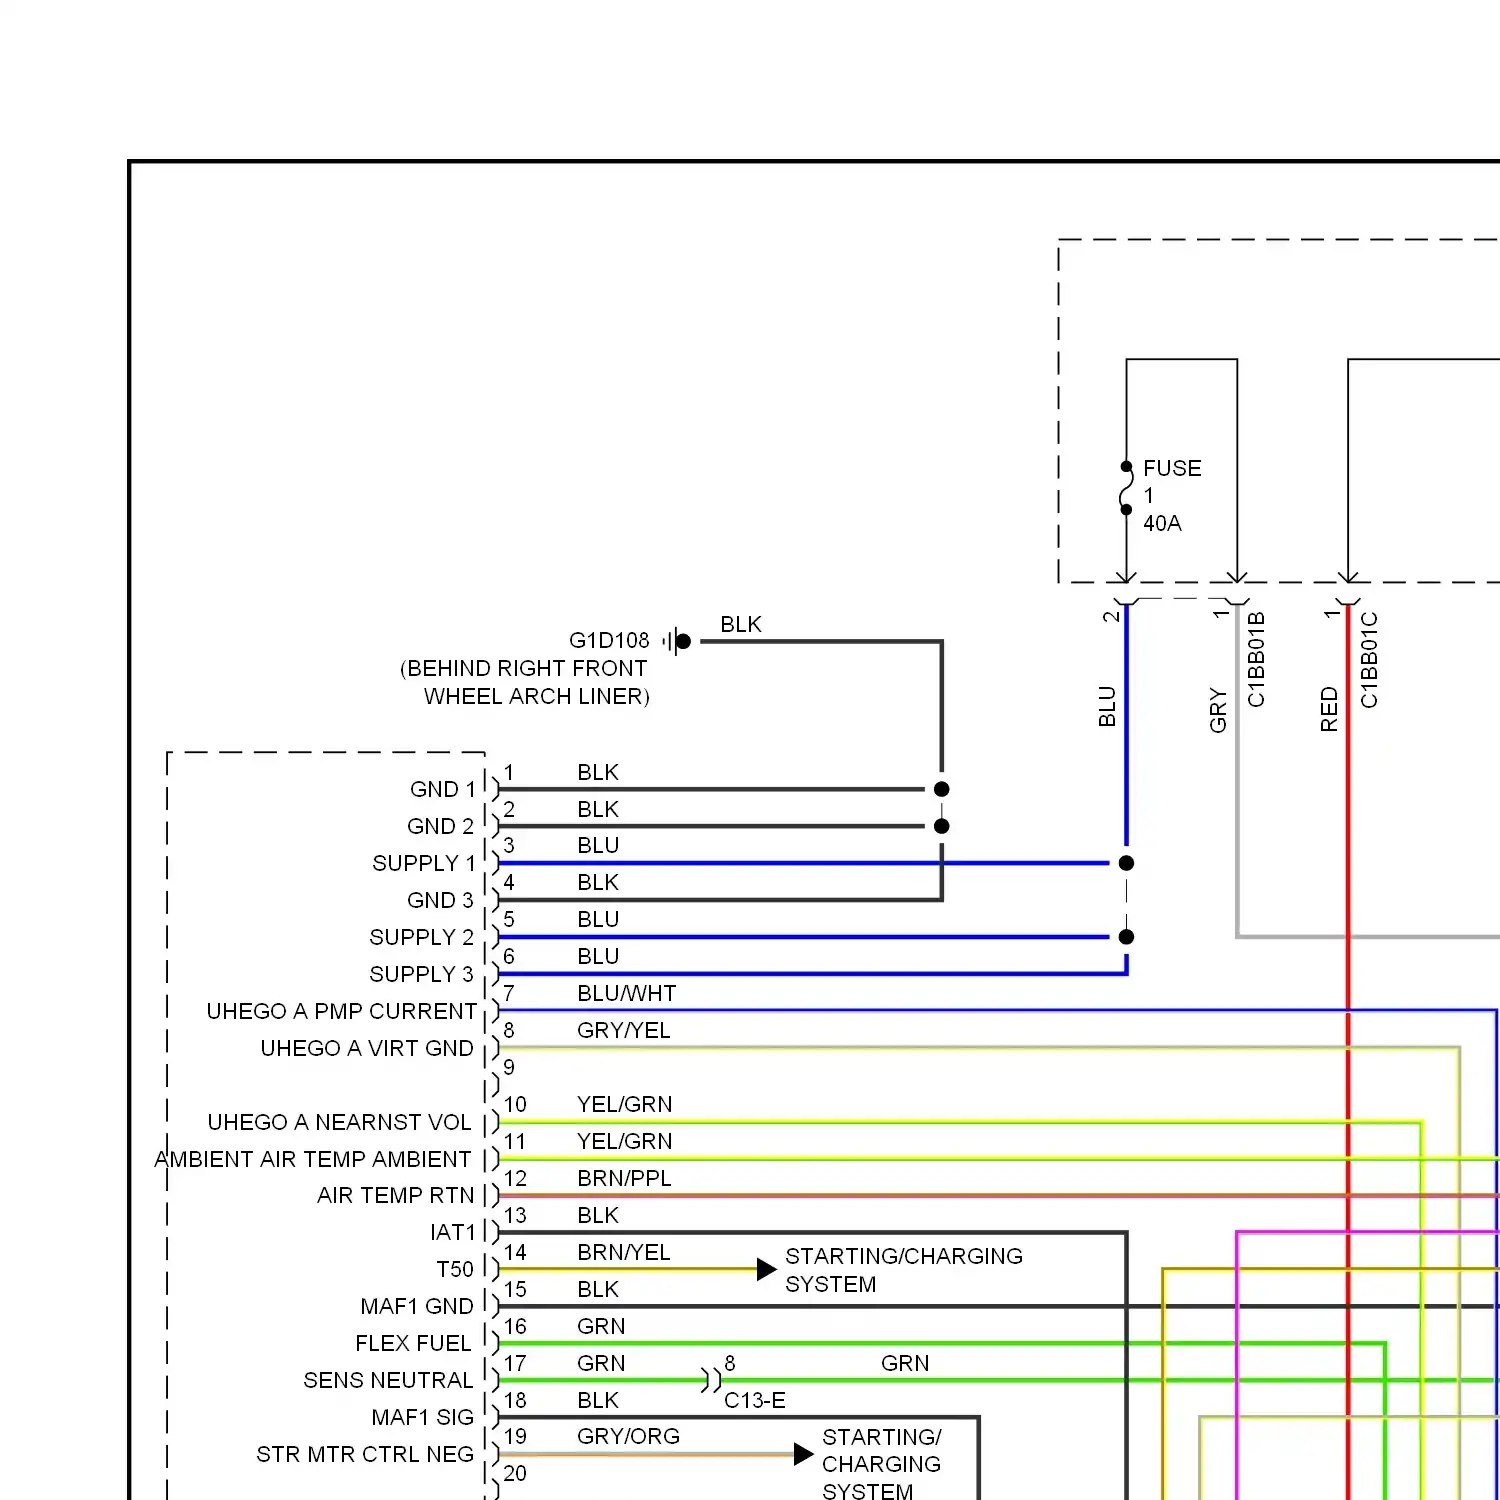Click the vertical BLU wire label below the fuse

point(1107,706)
